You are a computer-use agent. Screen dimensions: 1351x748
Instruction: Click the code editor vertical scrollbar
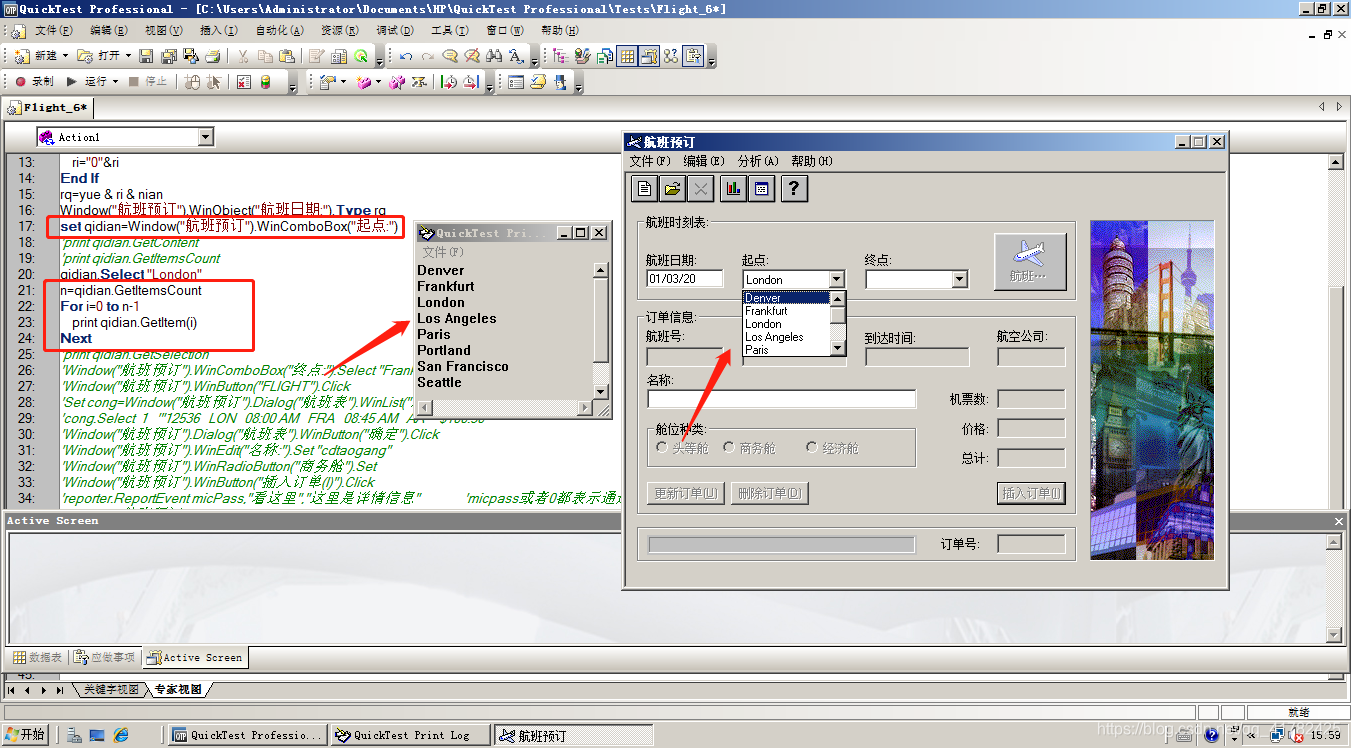tap(1334, 330)
